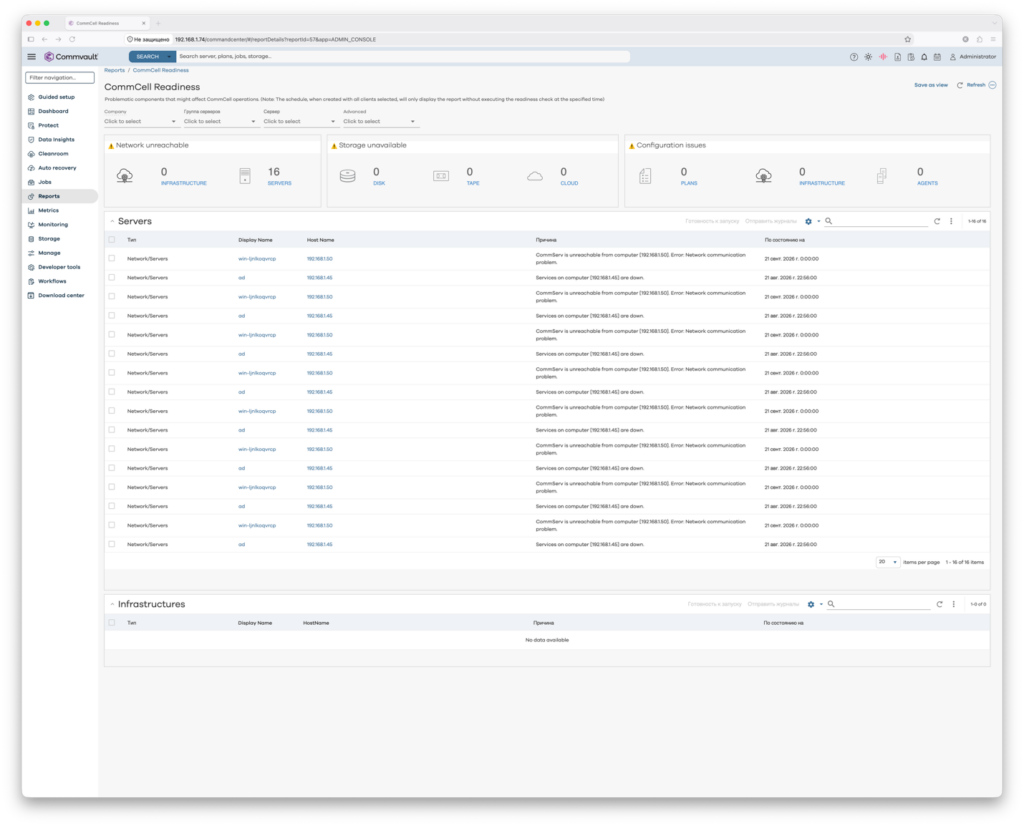The height and width of the screenshot is (826, 1024).
Task: Click the Commvault logo
Action: 71,57
